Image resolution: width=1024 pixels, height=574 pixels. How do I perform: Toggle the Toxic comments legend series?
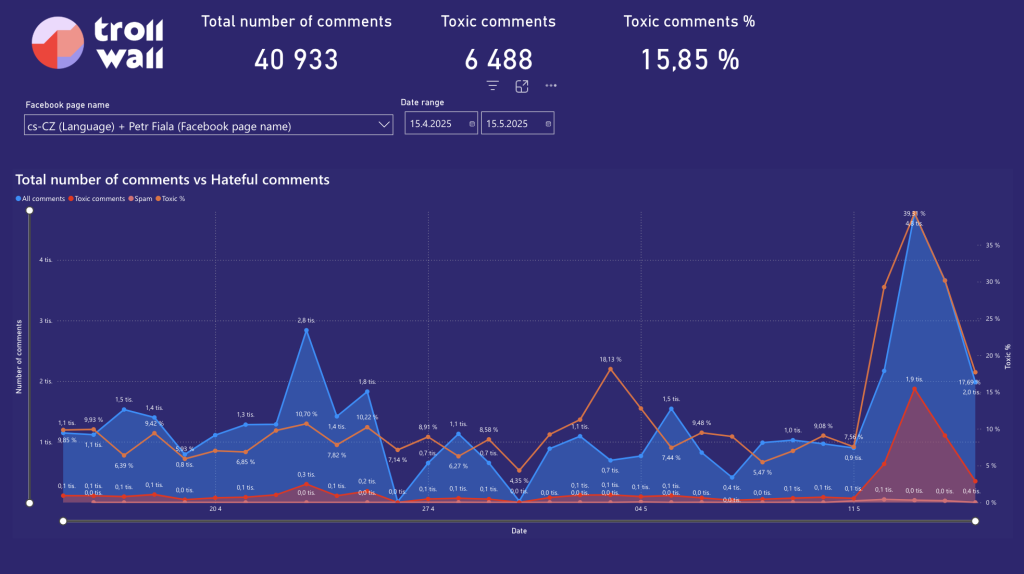tap(97, 199)
